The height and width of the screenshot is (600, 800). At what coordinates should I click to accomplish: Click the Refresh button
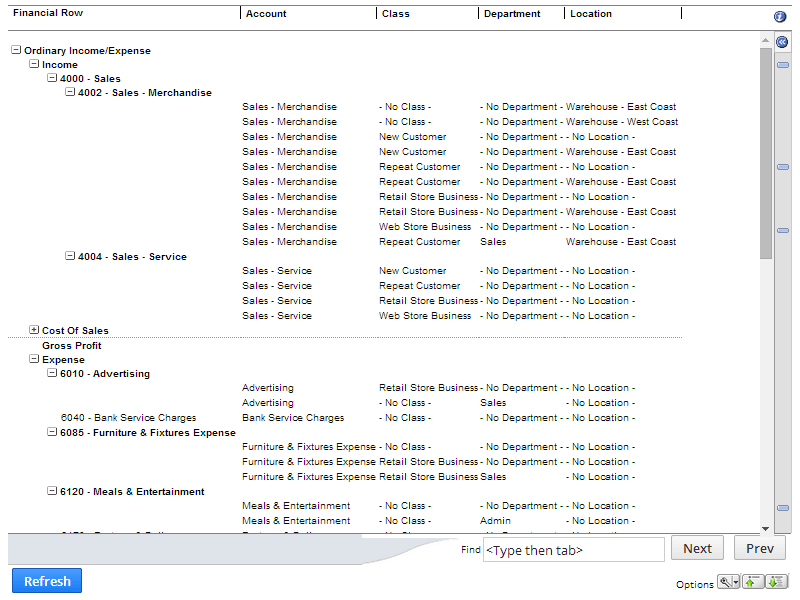pos(47,581)
